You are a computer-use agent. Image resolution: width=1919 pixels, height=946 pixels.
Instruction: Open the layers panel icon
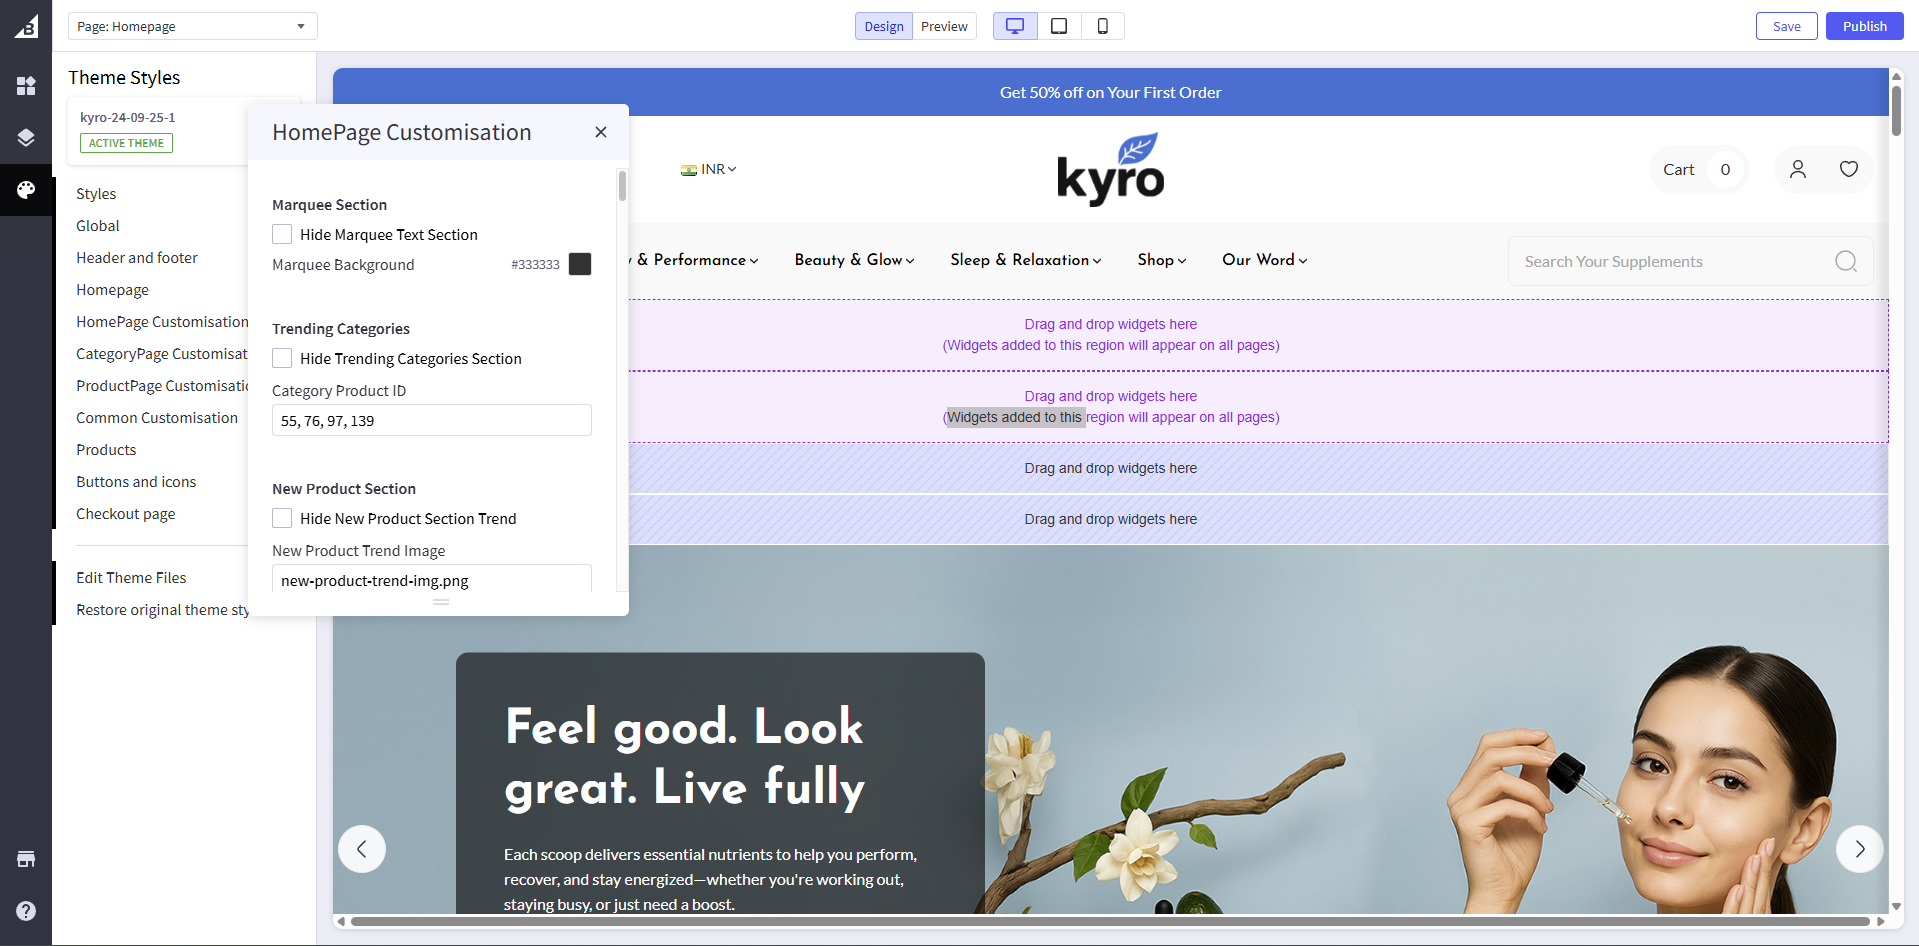coord(26,138)
